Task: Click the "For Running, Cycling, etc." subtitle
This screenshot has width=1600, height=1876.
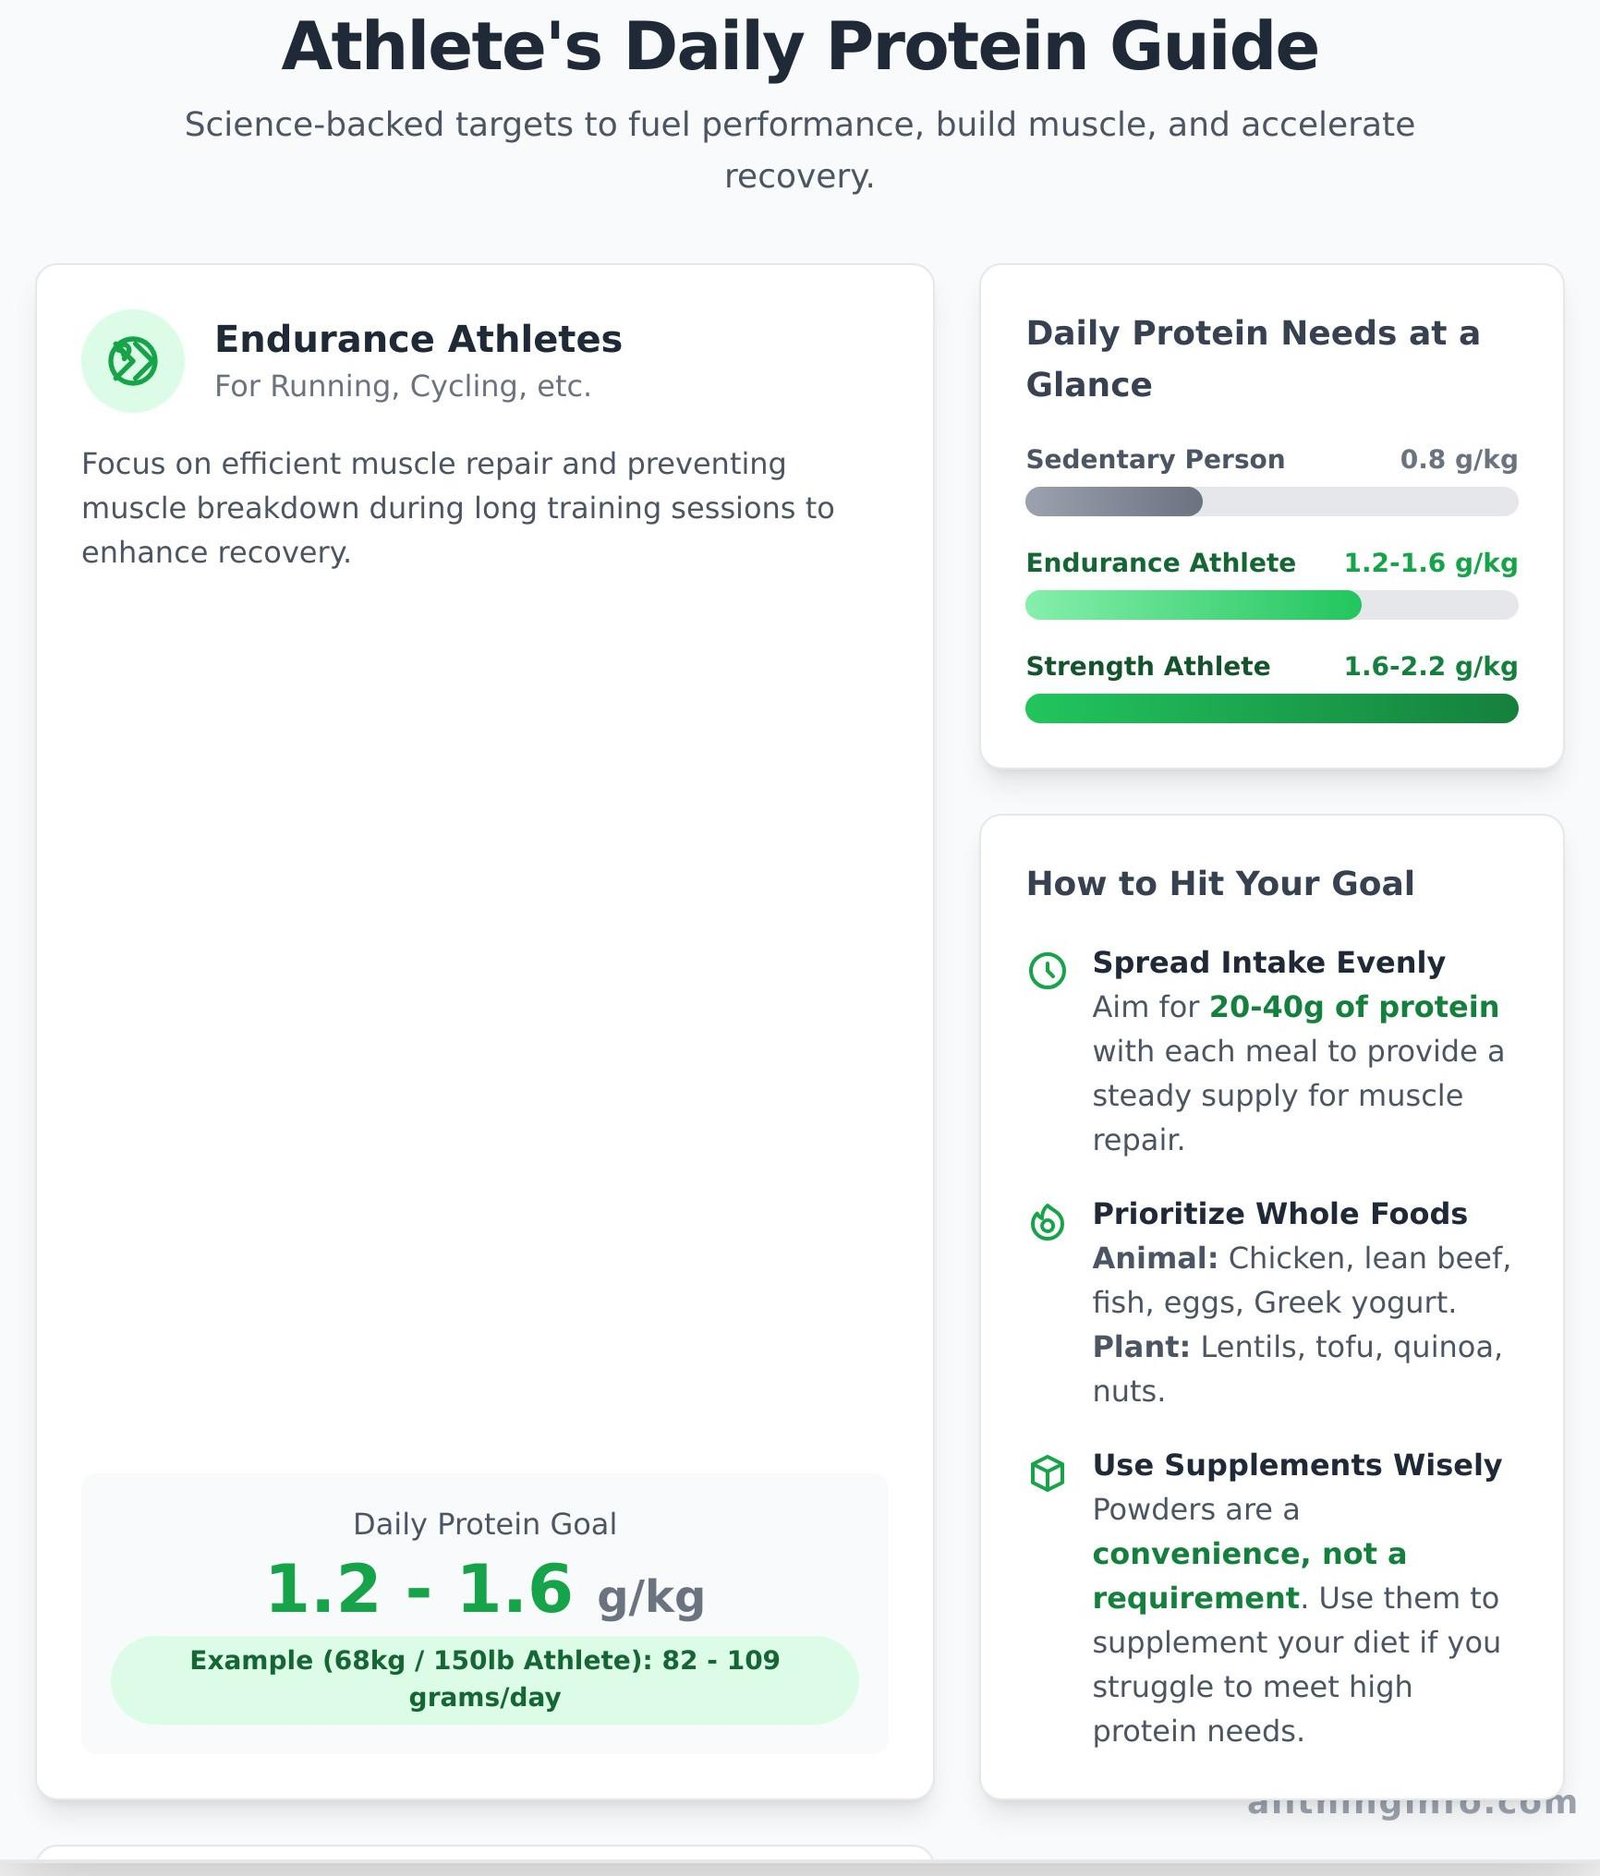Action: tap(402, 386)
